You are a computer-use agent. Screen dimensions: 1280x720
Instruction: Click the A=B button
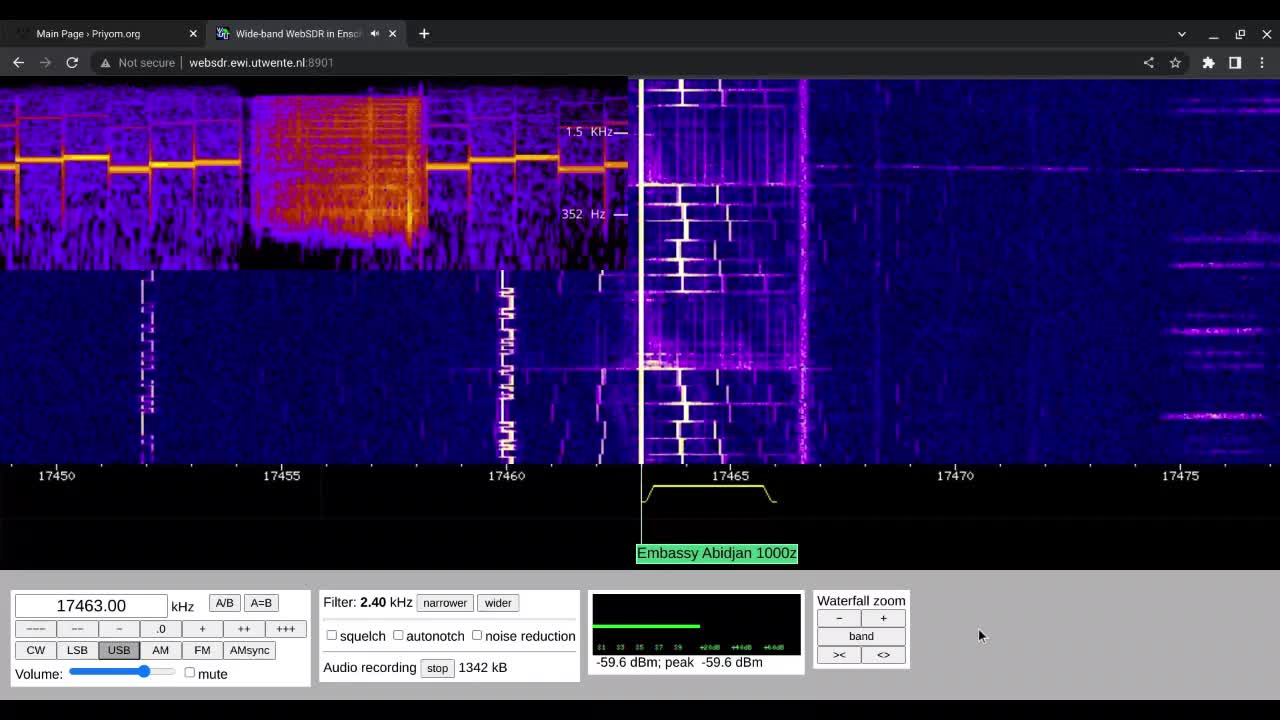pyautogui.click(x=261, y=603)
